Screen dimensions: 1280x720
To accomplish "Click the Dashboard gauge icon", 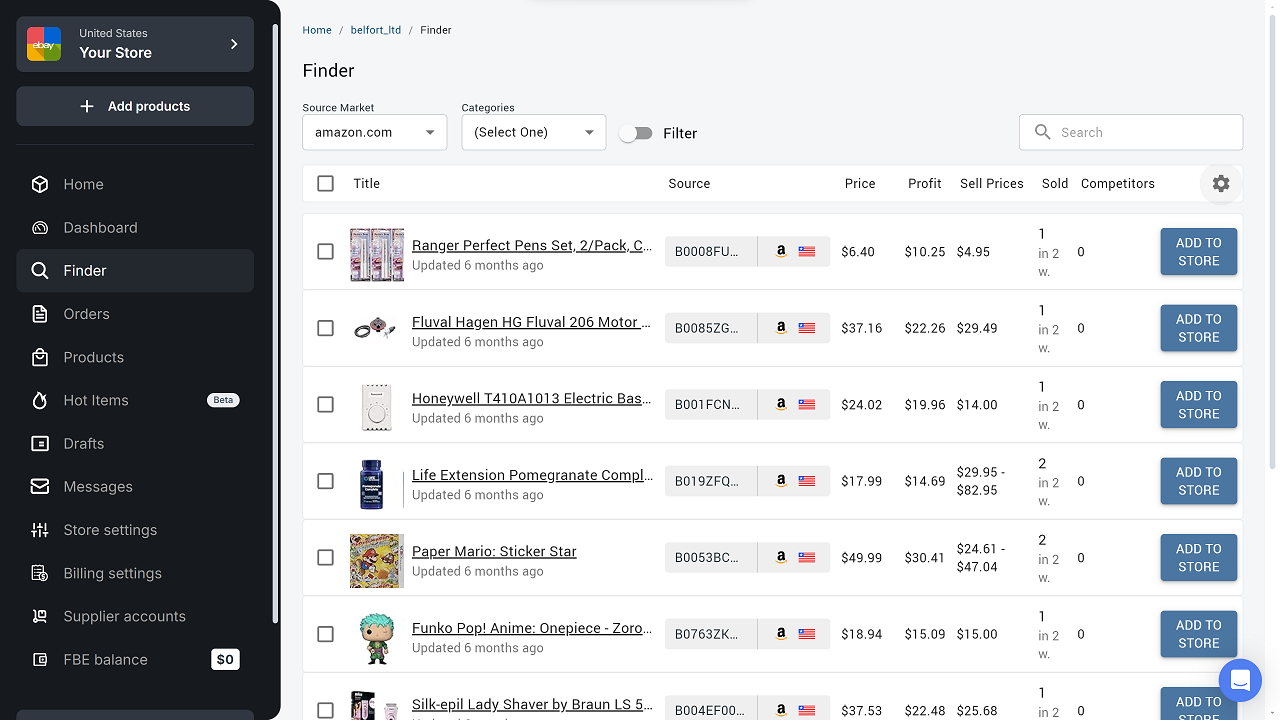I will point(40,228).
